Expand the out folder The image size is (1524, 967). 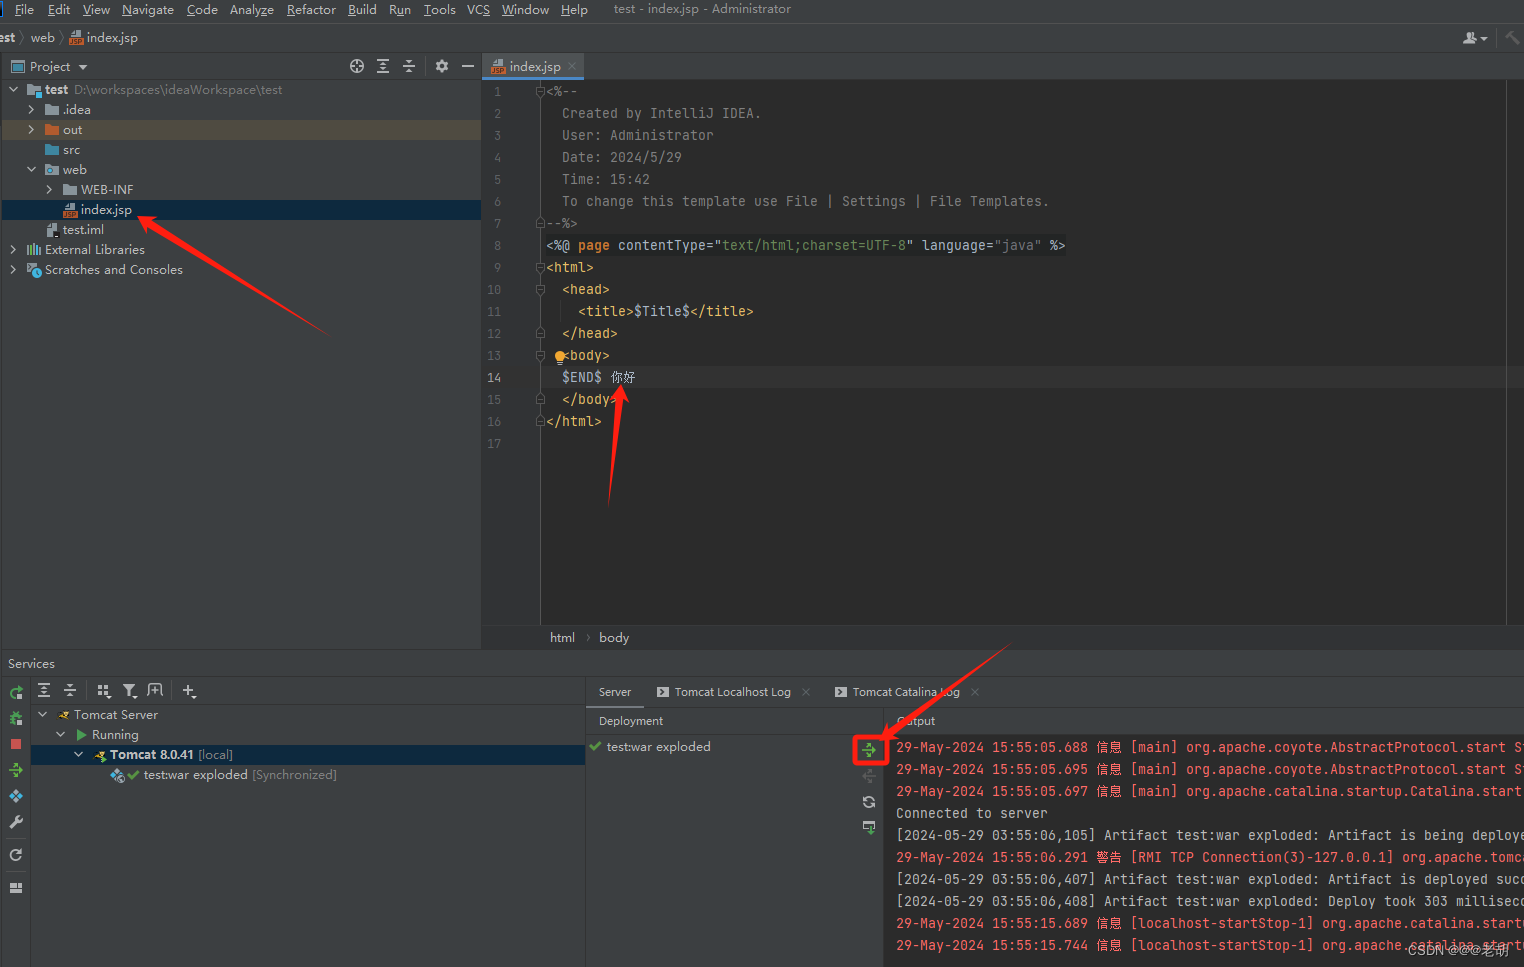pos(31,130)
